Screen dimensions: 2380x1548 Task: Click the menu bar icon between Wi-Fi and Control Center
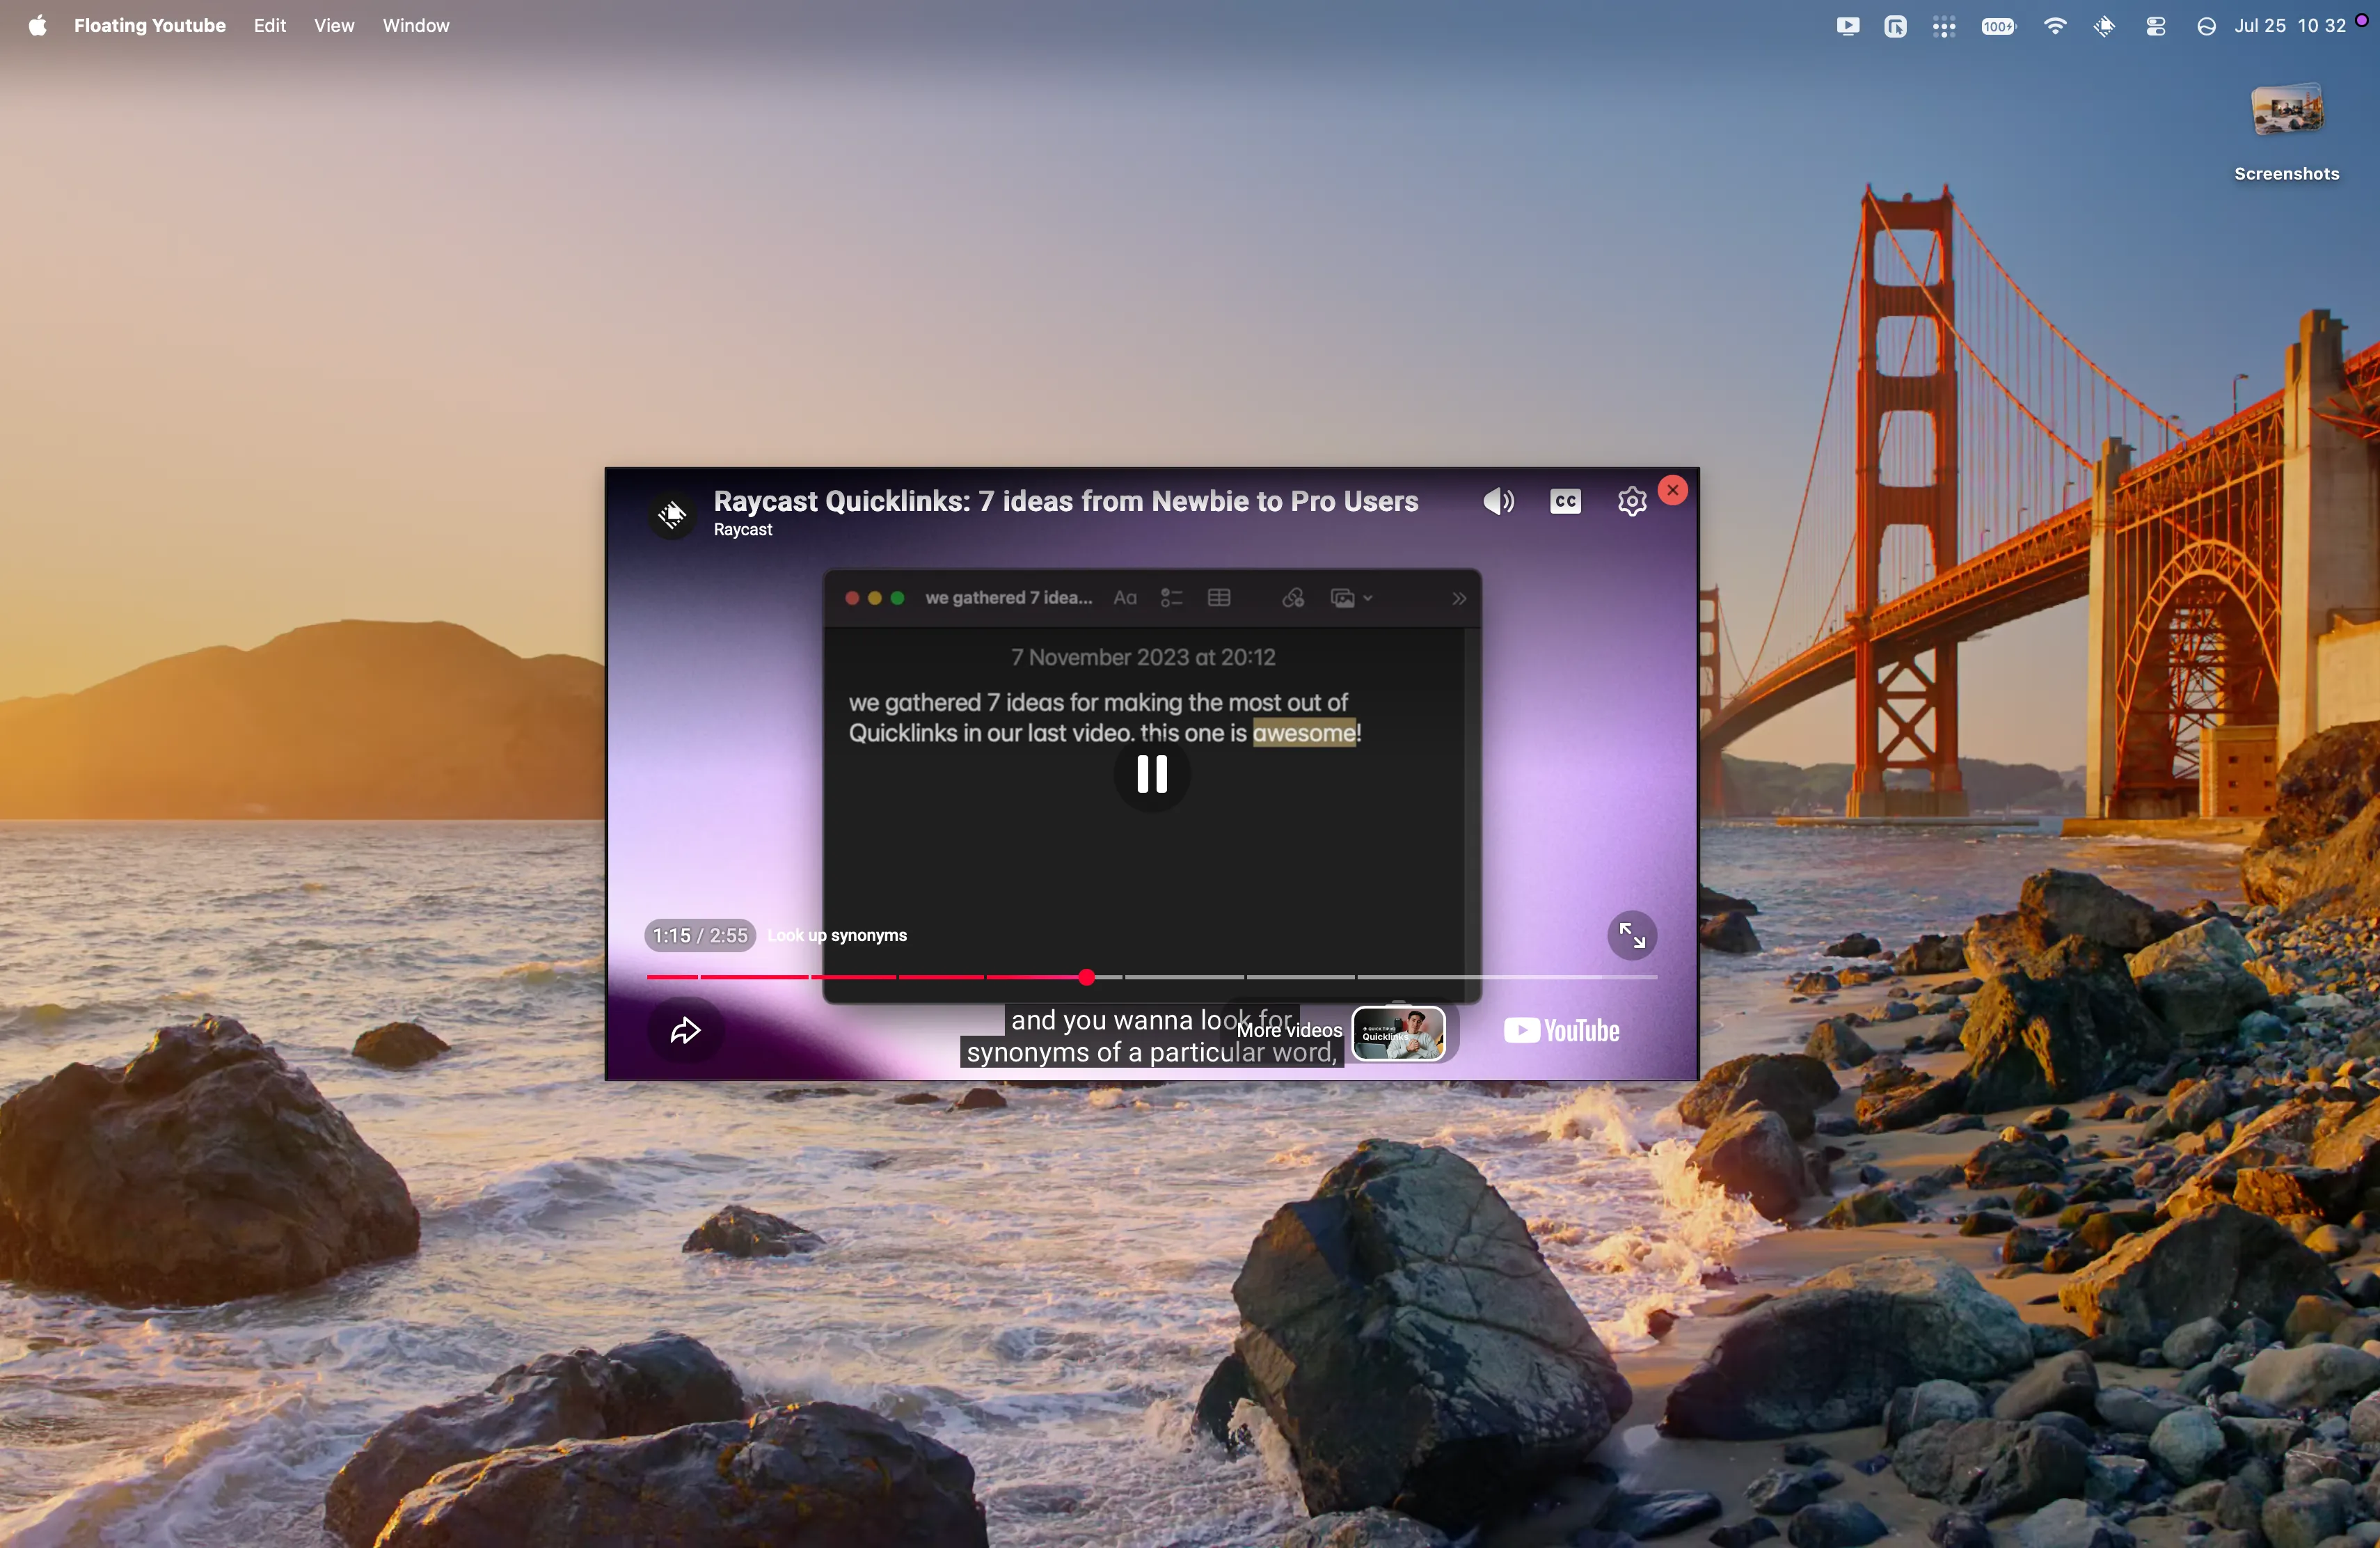2104,26
